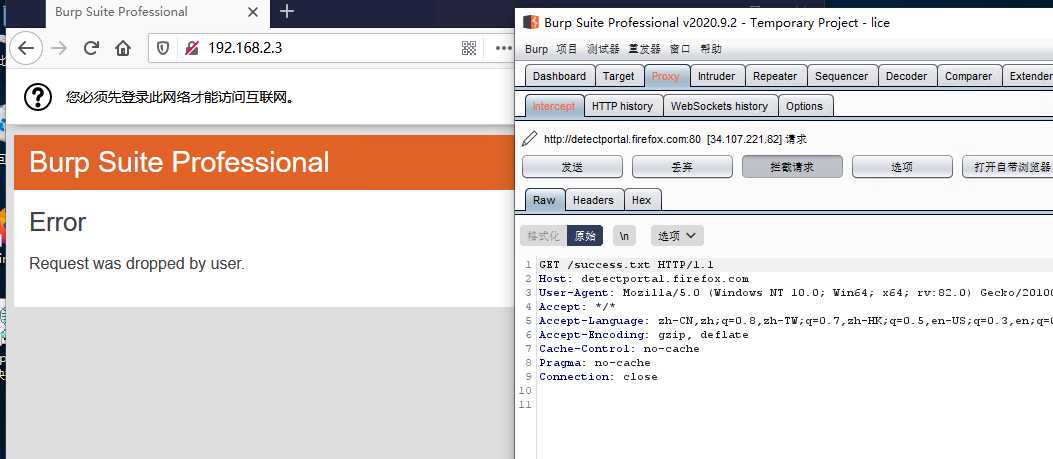Click the Accept-Language header line
Viewport: 1053px width, 459px height.
point(795,321)
